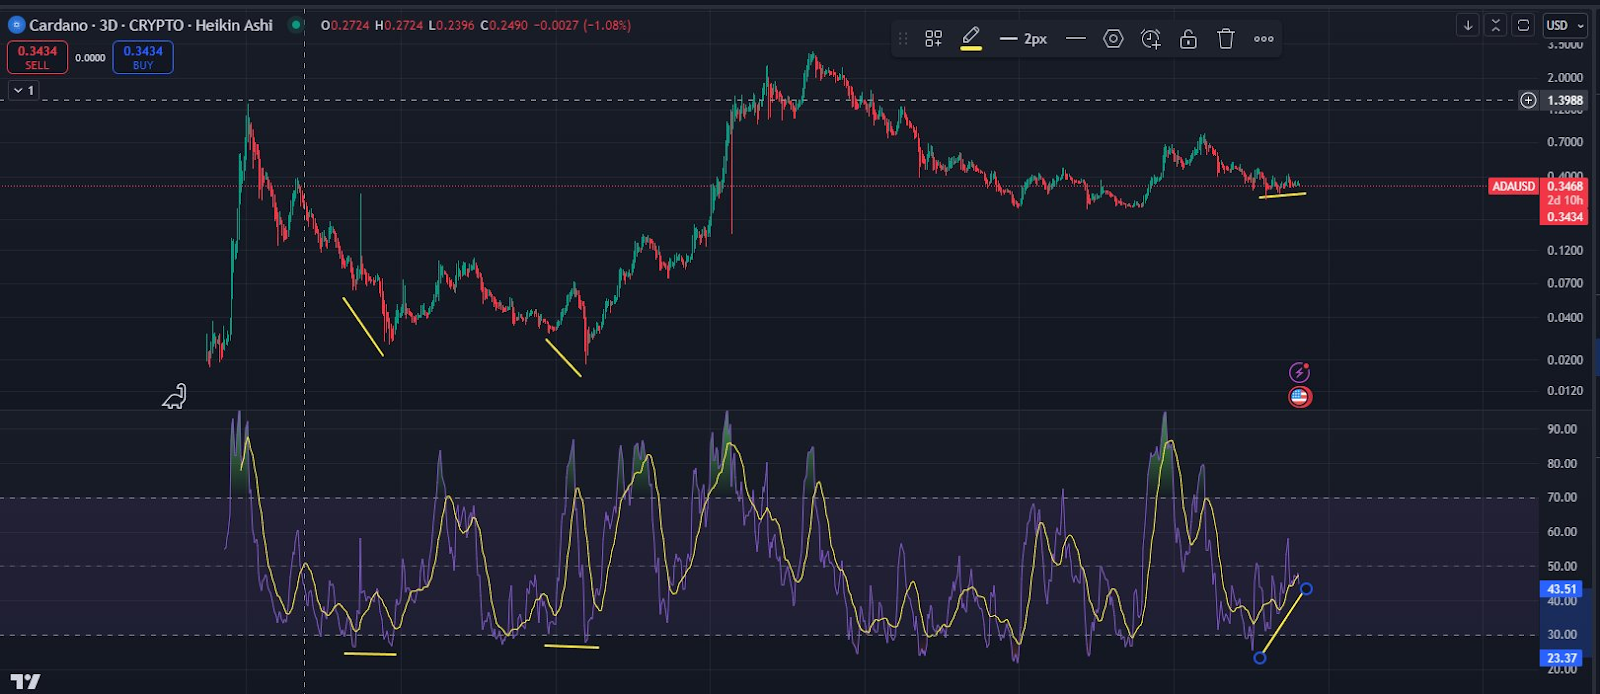Click the collapse pane arrows icon
This screenshot has height=694, width=1600.
1496,25
